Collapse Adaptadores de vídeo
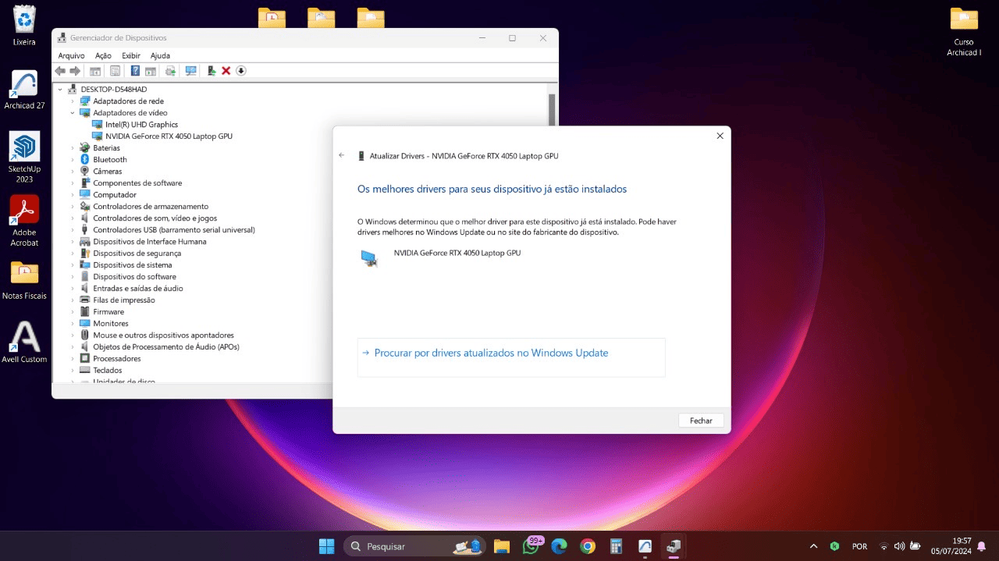Screen dimensions: 999x561 coord(73,113)
